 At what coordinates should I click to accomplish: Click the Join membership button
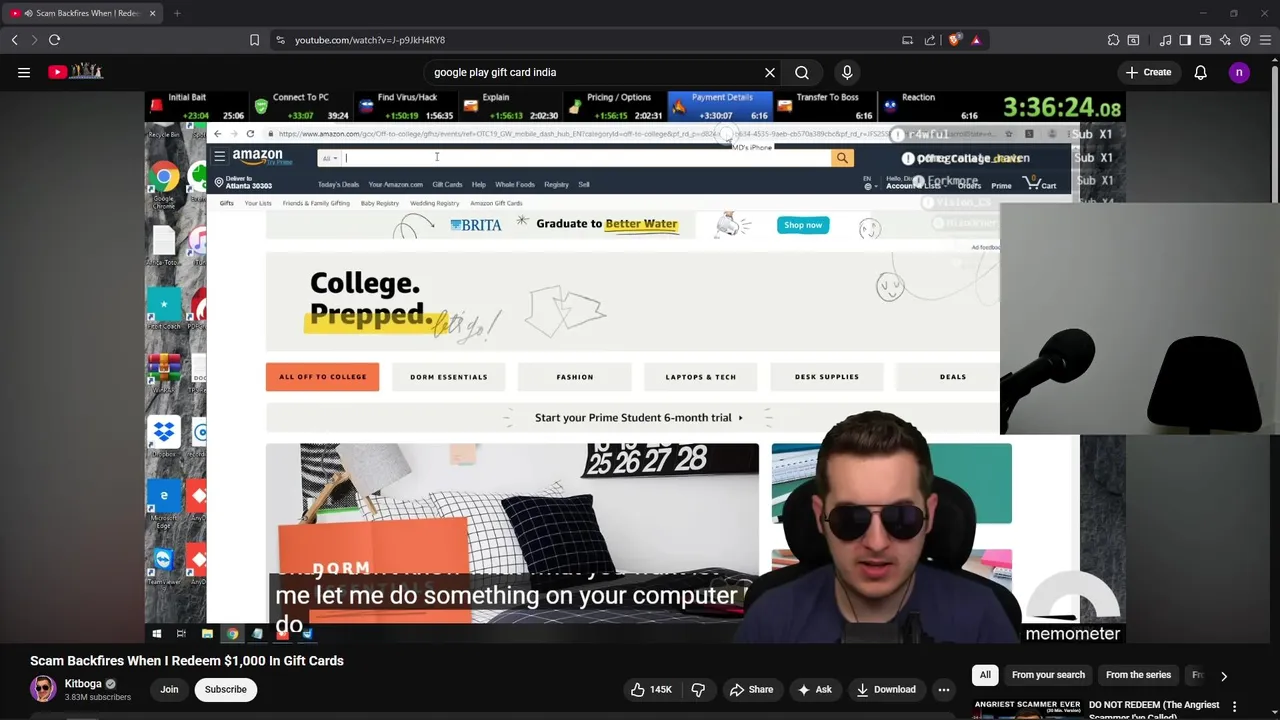pyautogui.click(x=169, y=689)
